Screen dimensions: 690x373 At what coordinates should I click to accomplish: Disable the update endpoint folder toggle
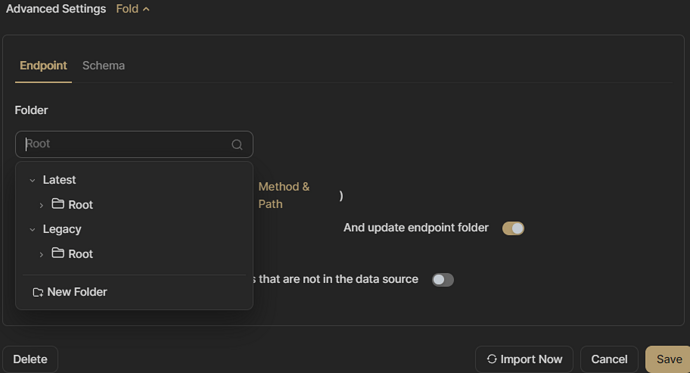pyautogui.click(x=513, y=228)
